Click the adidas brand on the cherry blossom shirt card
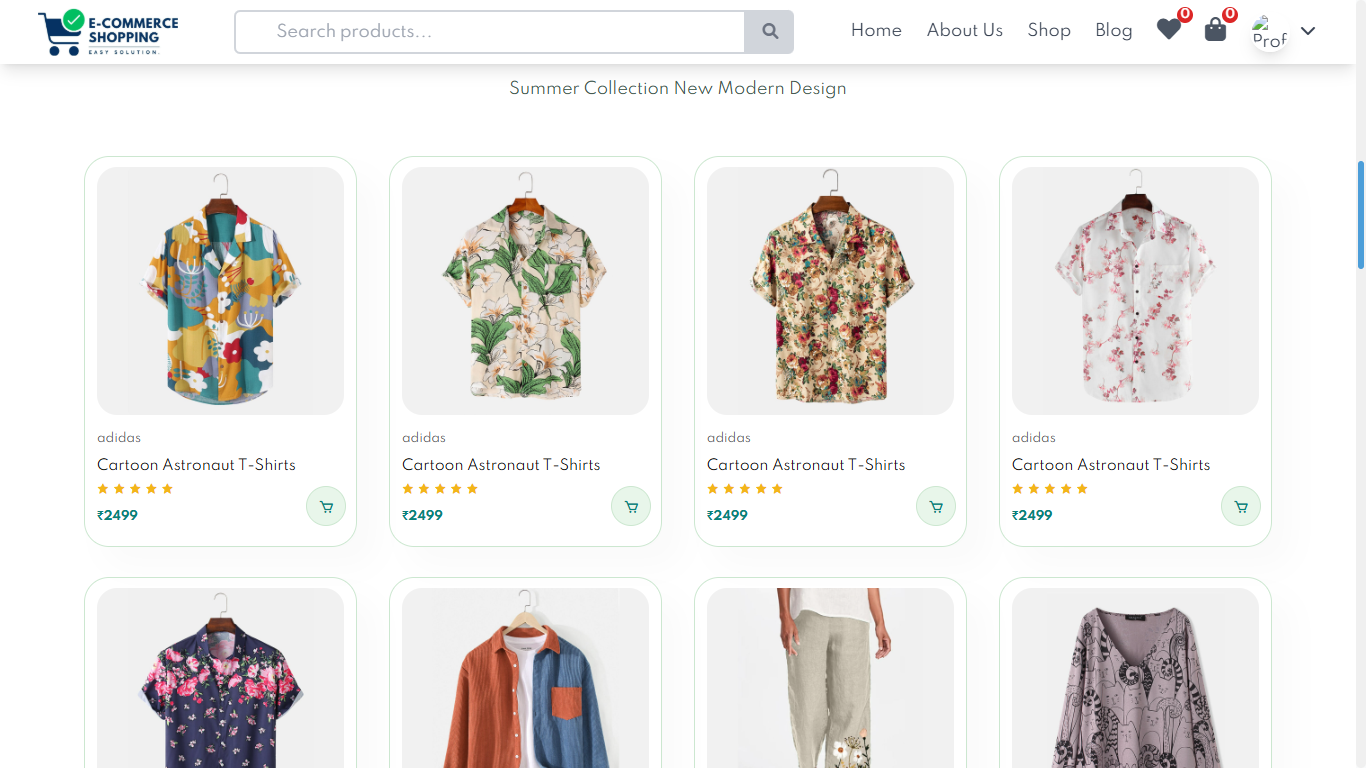Image resolution: width=1366 pixels, height=768 pixels. point(1034,437)
